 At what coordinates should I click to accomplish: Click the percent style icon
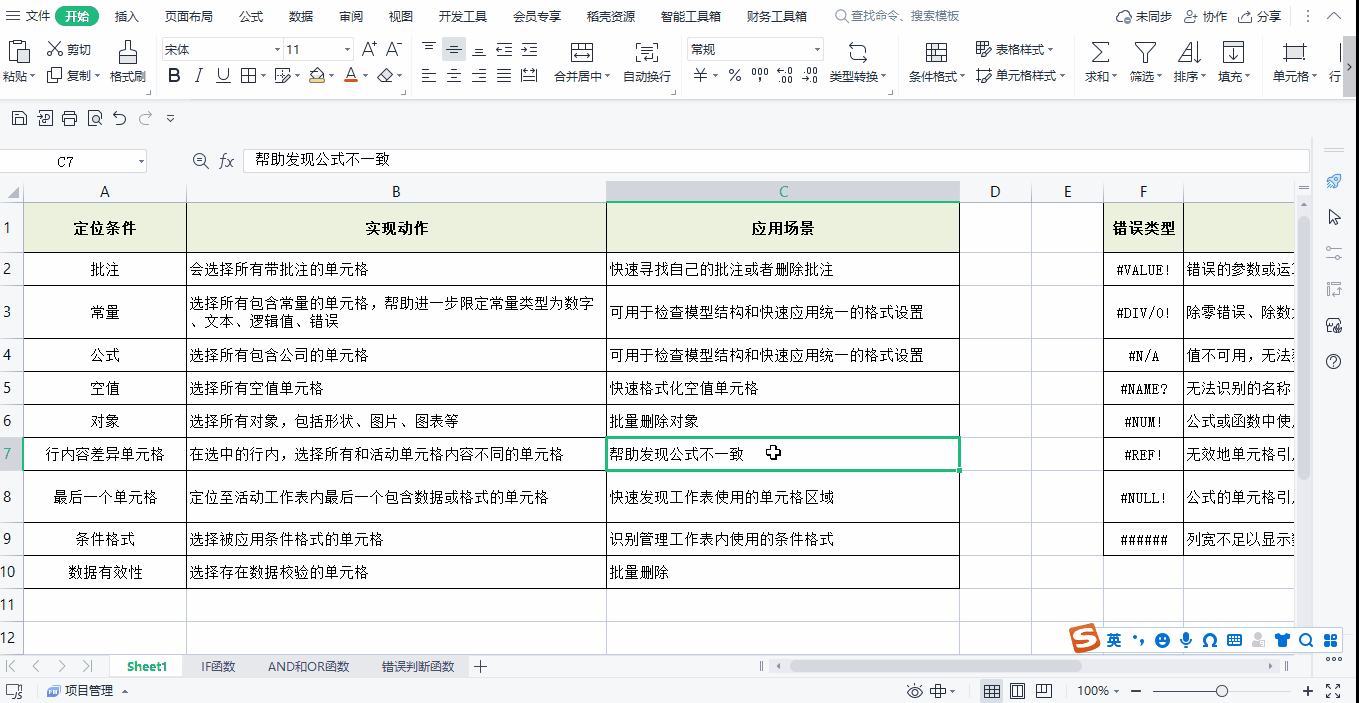point(734,76)
